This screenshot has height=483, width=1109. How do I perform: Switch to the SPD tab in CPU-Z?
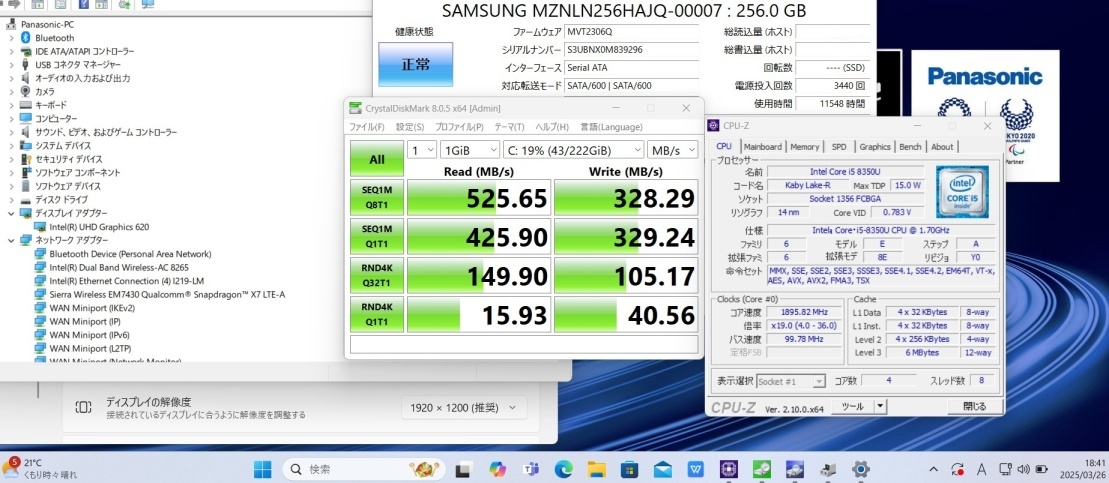[x=839, y=146]
